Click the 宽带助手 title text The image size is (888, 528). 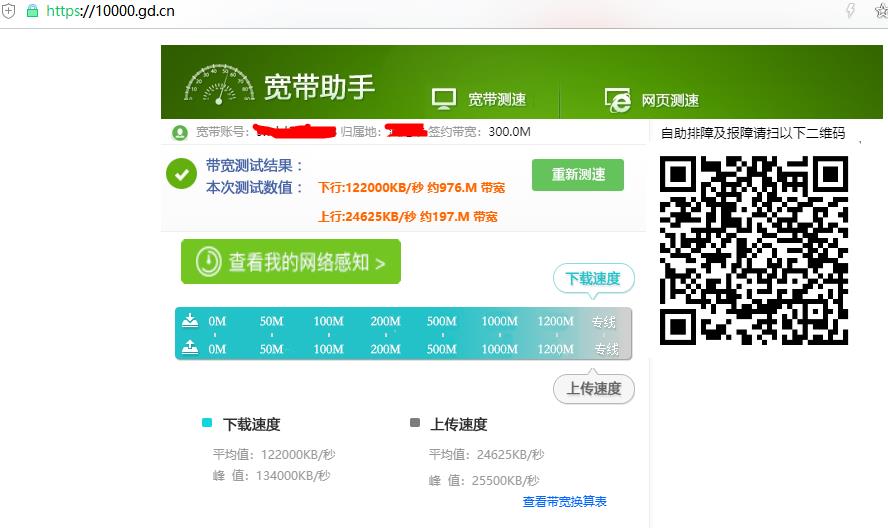(x=319, y=87)
